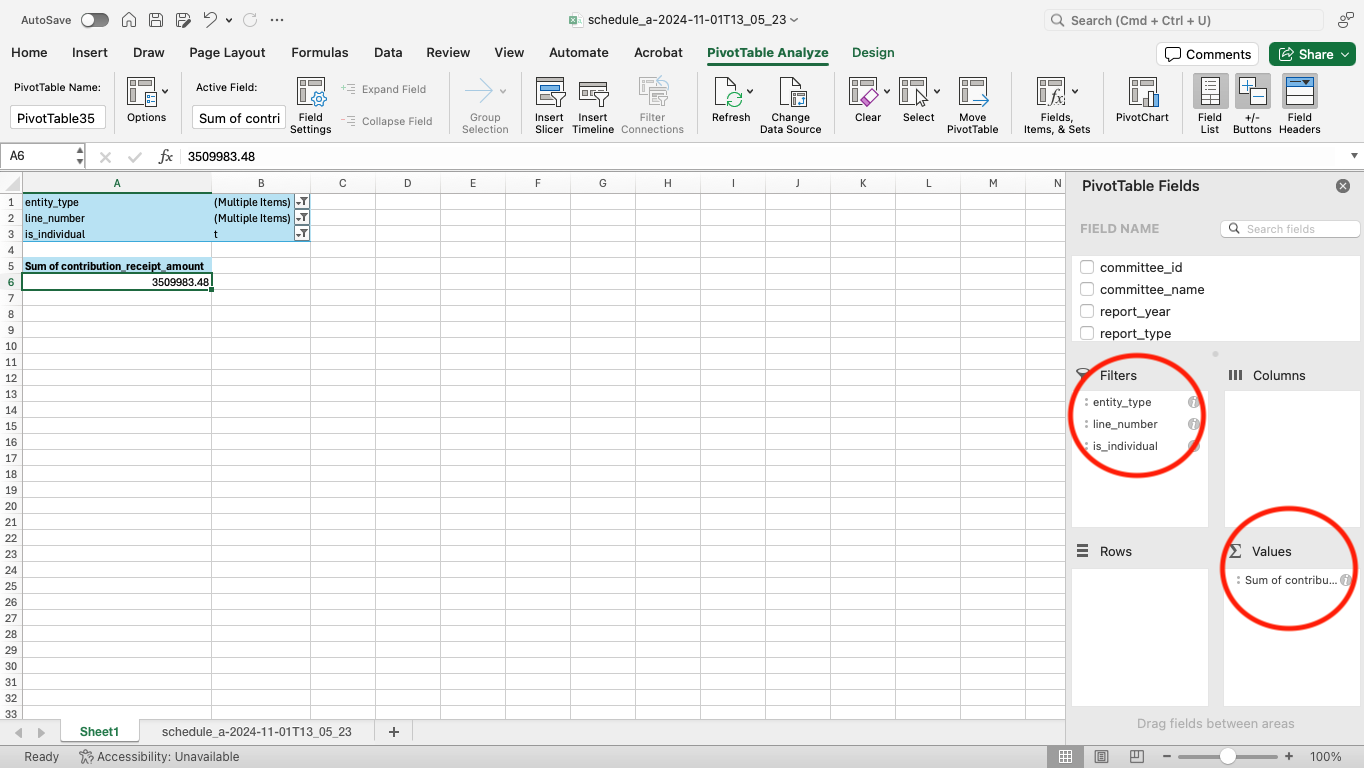Screen dimensions: 1364x768
Task: Toggle Field Headers display
Action: [1299, 106]
